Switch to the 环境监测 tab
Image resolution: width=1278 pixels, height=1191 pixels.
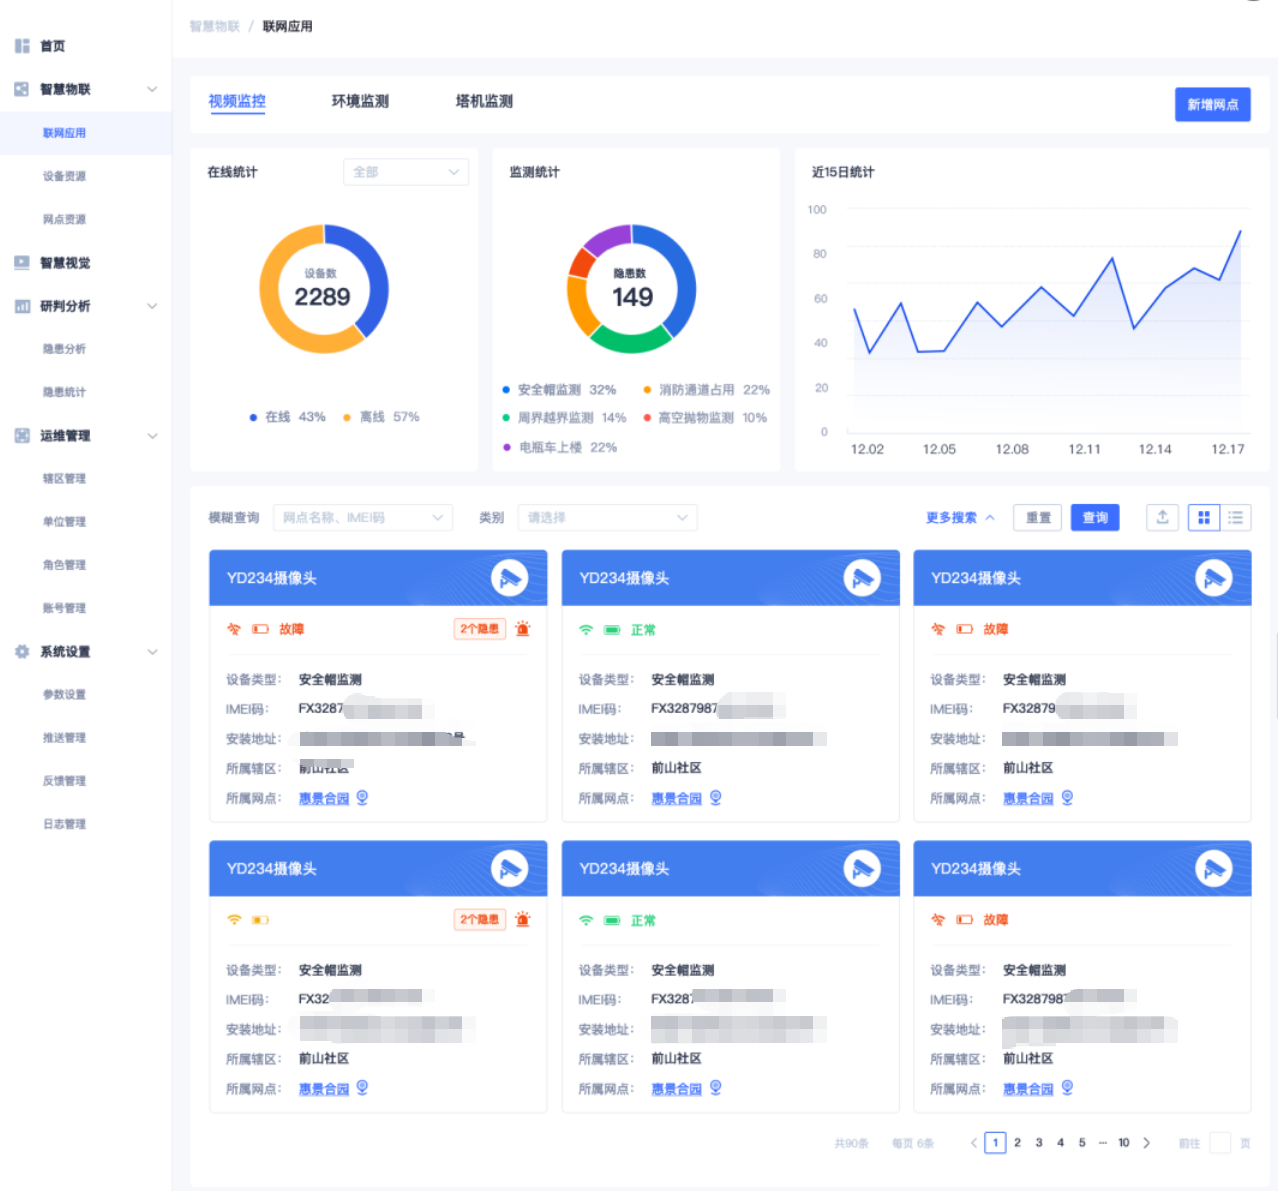tap(360, 101)
